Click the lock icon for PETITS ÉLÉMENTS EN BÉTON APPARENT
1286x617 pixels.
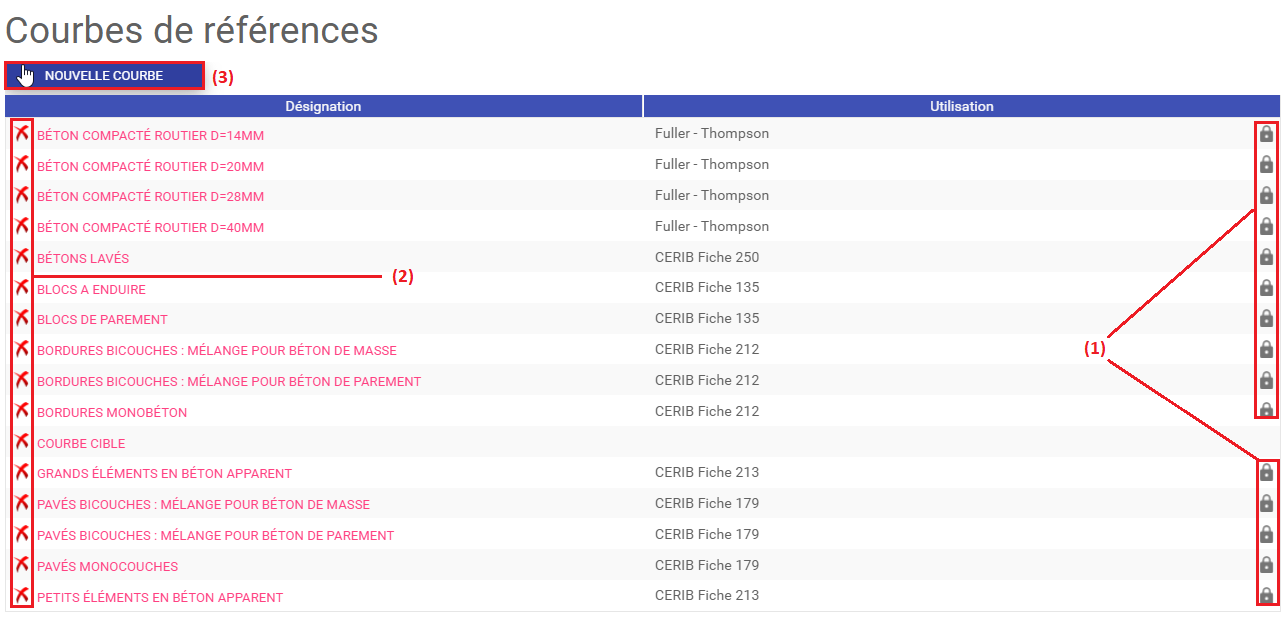click(1266, 596)
